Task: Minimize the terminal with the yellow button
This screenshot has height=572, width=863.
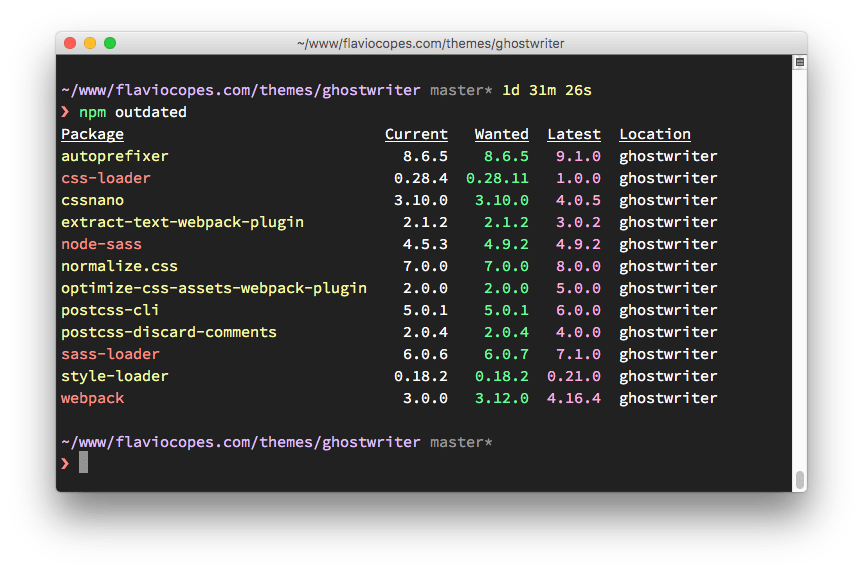Action: 90,43
